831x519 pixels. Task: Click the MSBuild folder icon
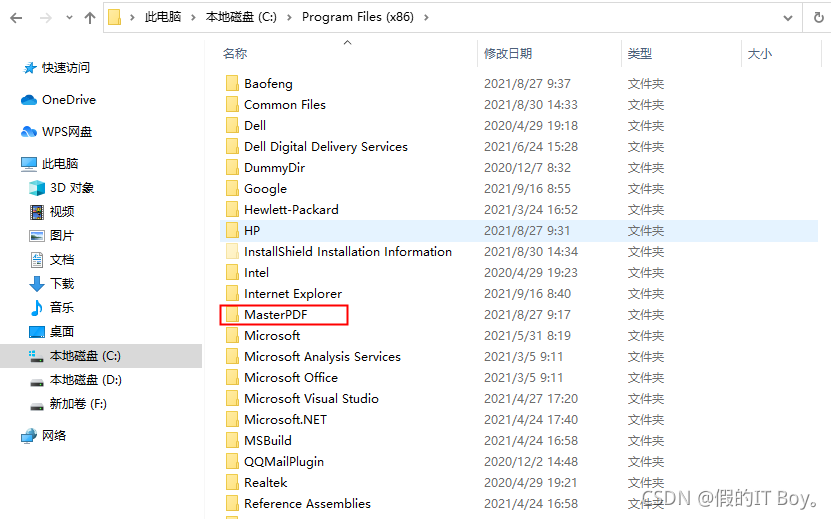[x=232, y=441]
